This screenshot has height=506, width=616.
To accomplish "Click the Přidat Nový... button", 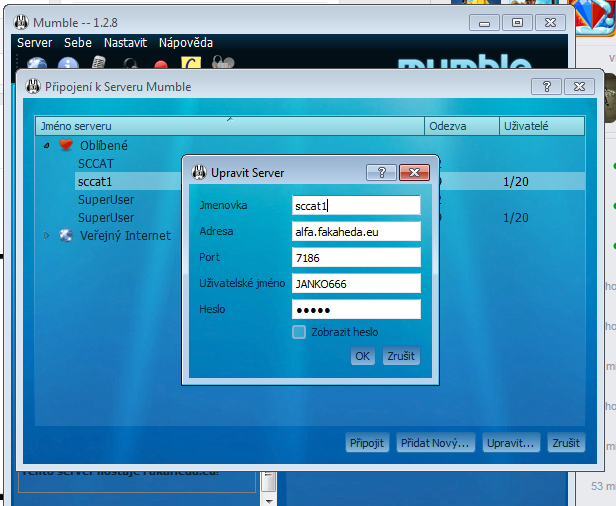I will coord(434,442).
